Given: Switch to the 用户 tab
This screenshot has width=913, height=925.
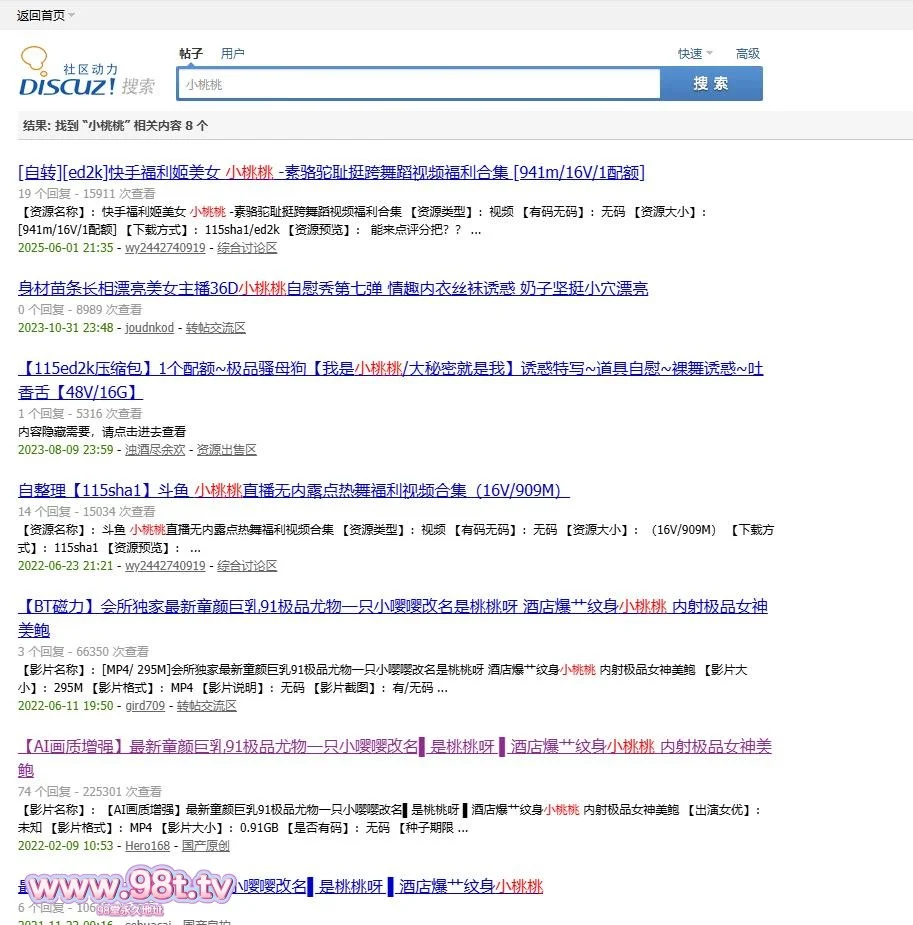Looking at the screenshot, I should coord(233,54).
